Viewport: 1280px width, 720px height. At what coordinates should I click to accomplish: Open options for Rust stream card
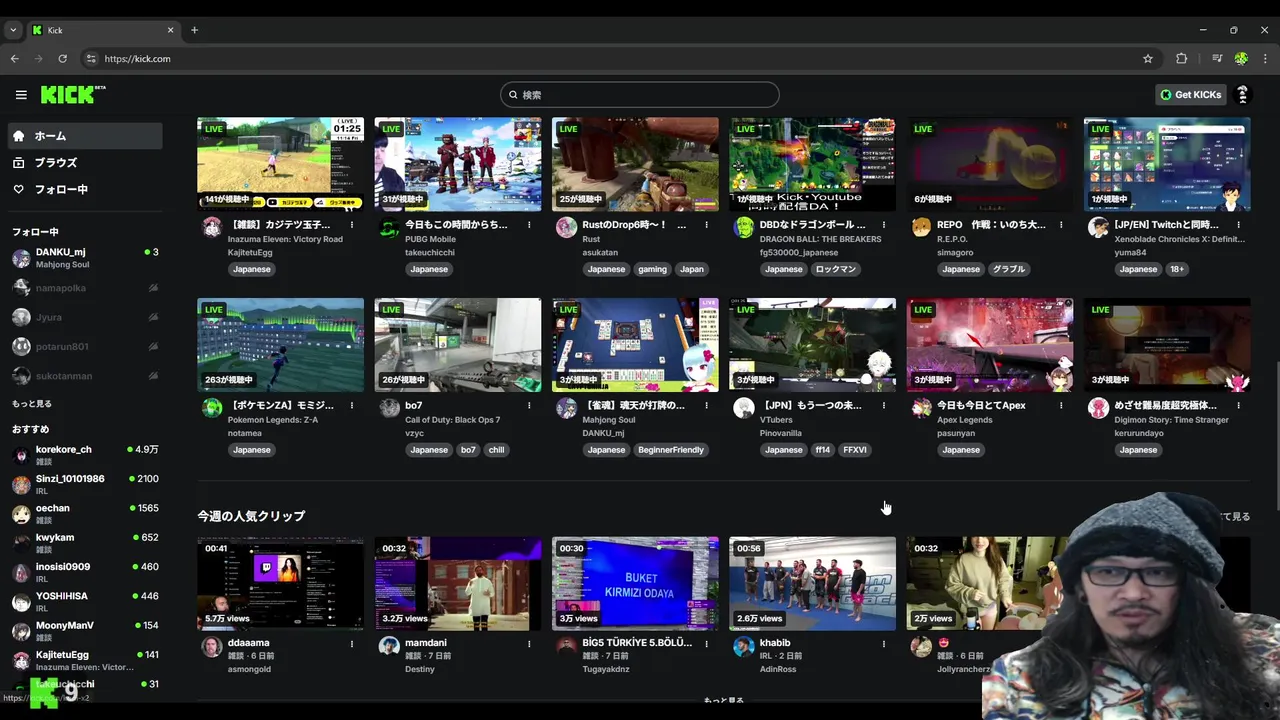point(706,225)
